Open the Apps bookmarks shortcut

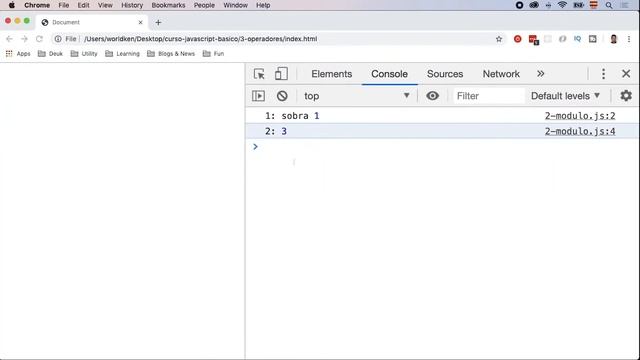(x=18, y=53)
